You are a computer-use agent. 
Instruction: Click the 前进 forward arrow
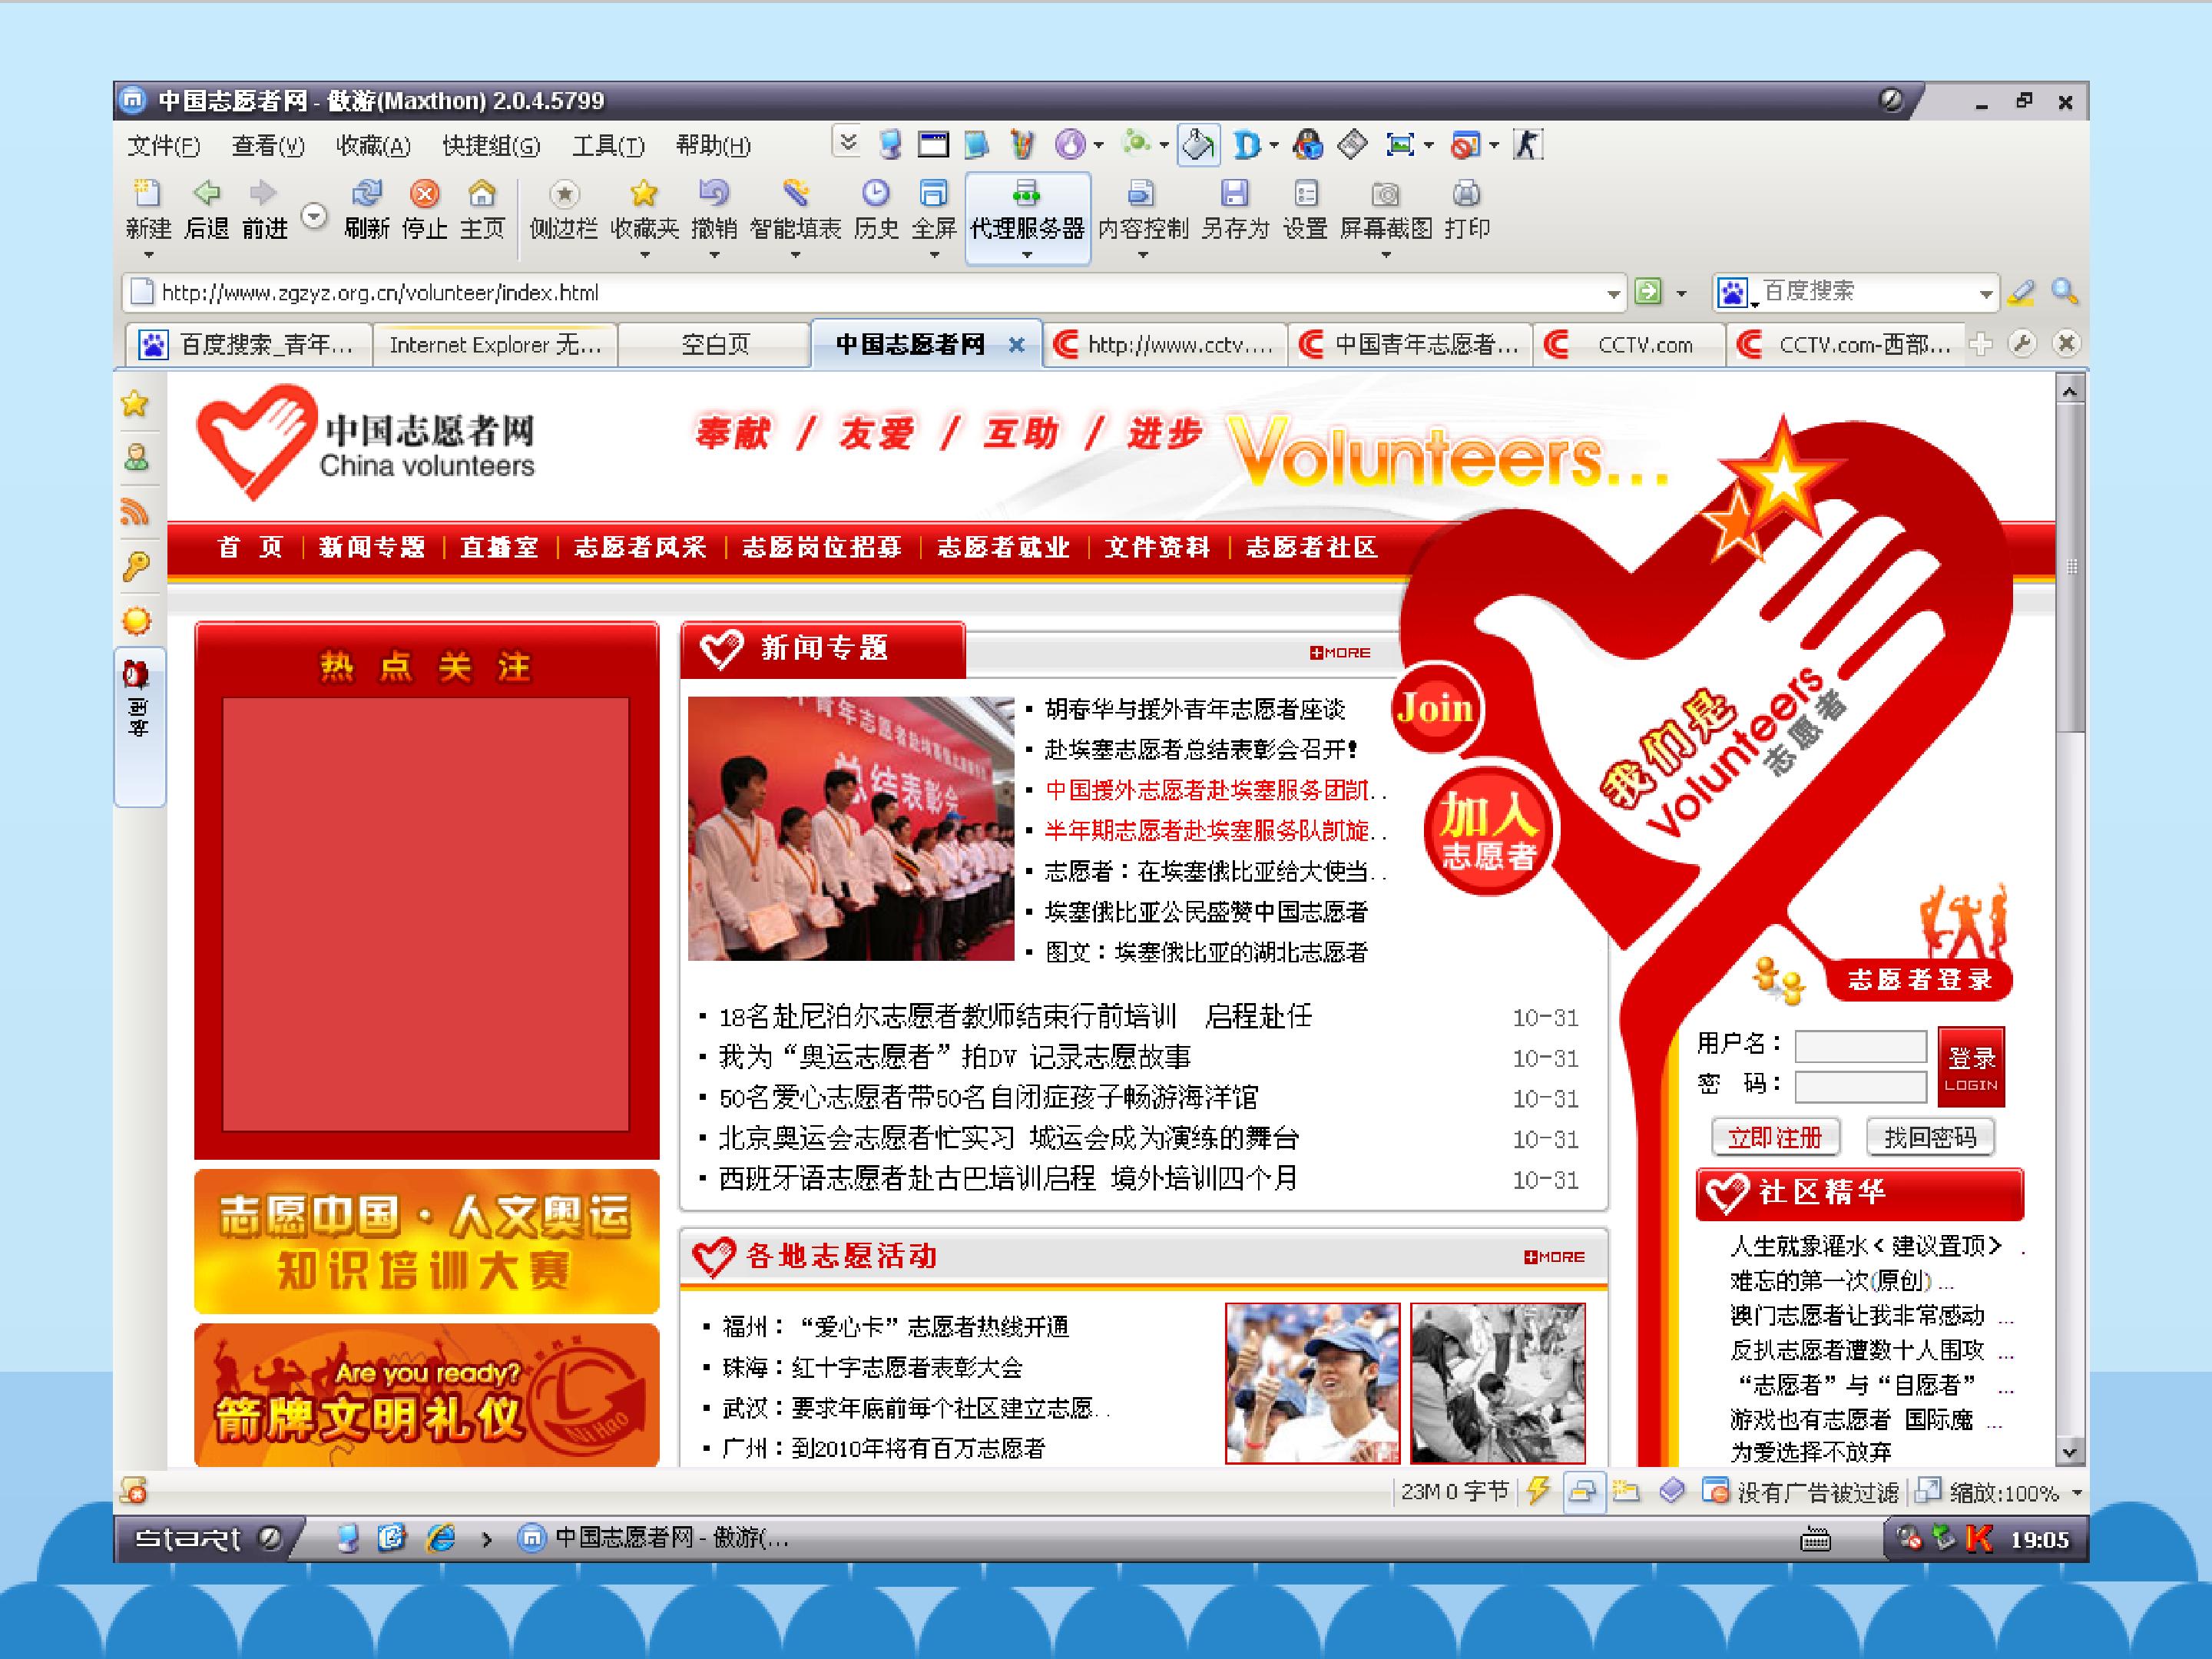pos(264,193)
